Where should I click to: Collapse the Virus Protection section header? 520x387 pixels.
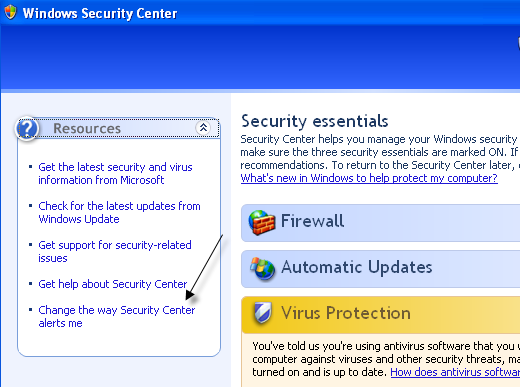380,315
